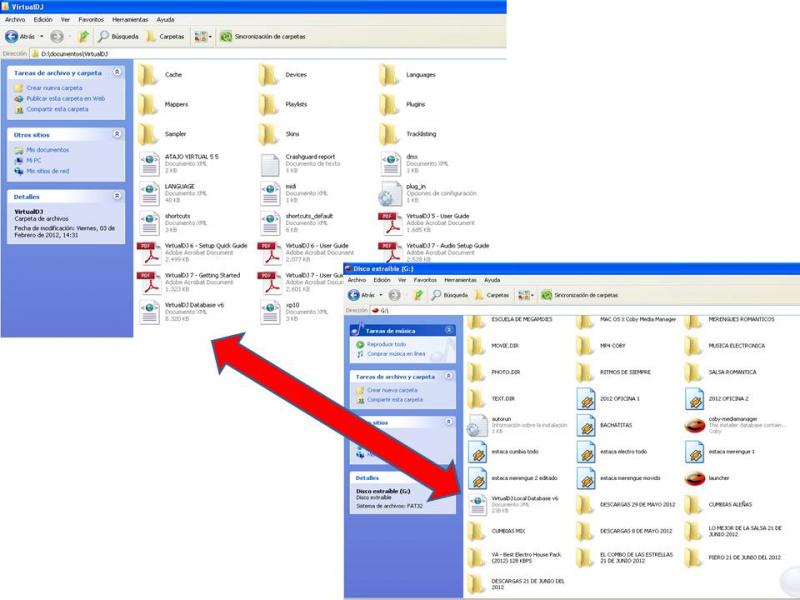Select the dmx XML document
Image resolution: width=800 pixels, height=600 pixels.
(414, 164)
